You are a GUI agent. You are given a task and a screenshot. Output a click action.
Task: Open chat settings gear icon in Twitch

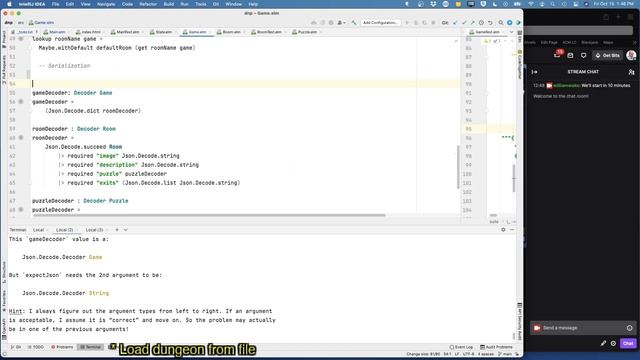[x=613, y=343]
